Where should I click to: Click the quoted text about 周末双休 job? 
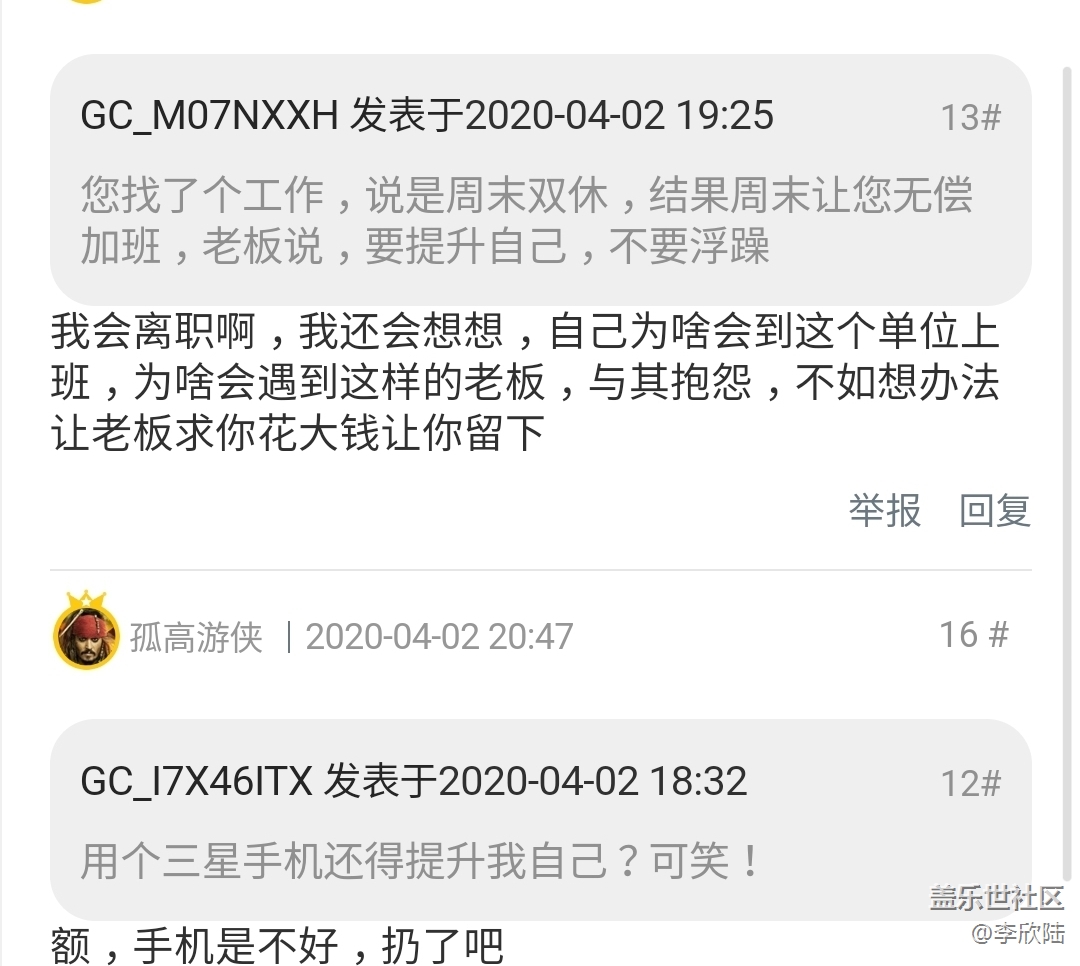click(527, 220)
